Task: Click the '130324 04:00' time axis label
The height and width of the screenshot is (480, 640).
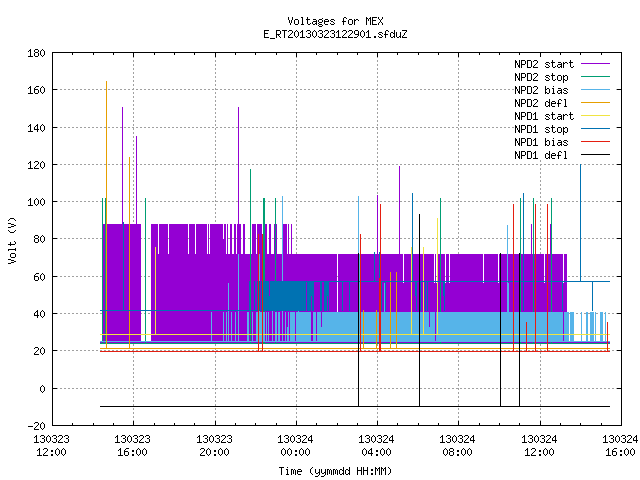Action: [x=376, y=446]
